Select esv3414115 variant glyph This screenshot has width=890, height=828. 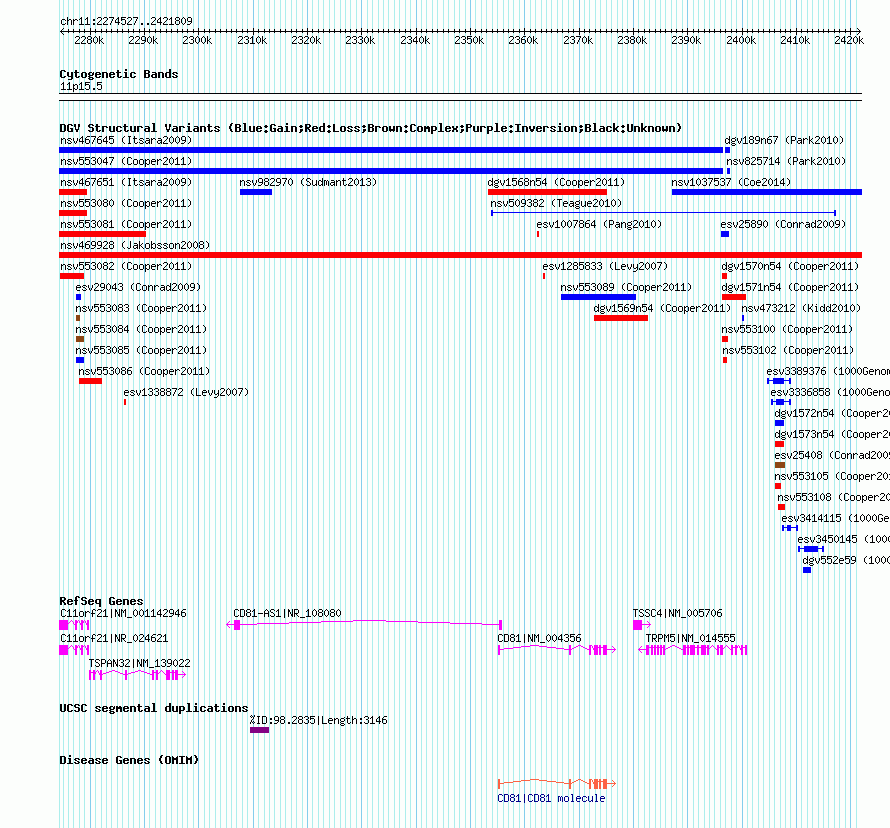pyautogui.click(x=790, y=528)
